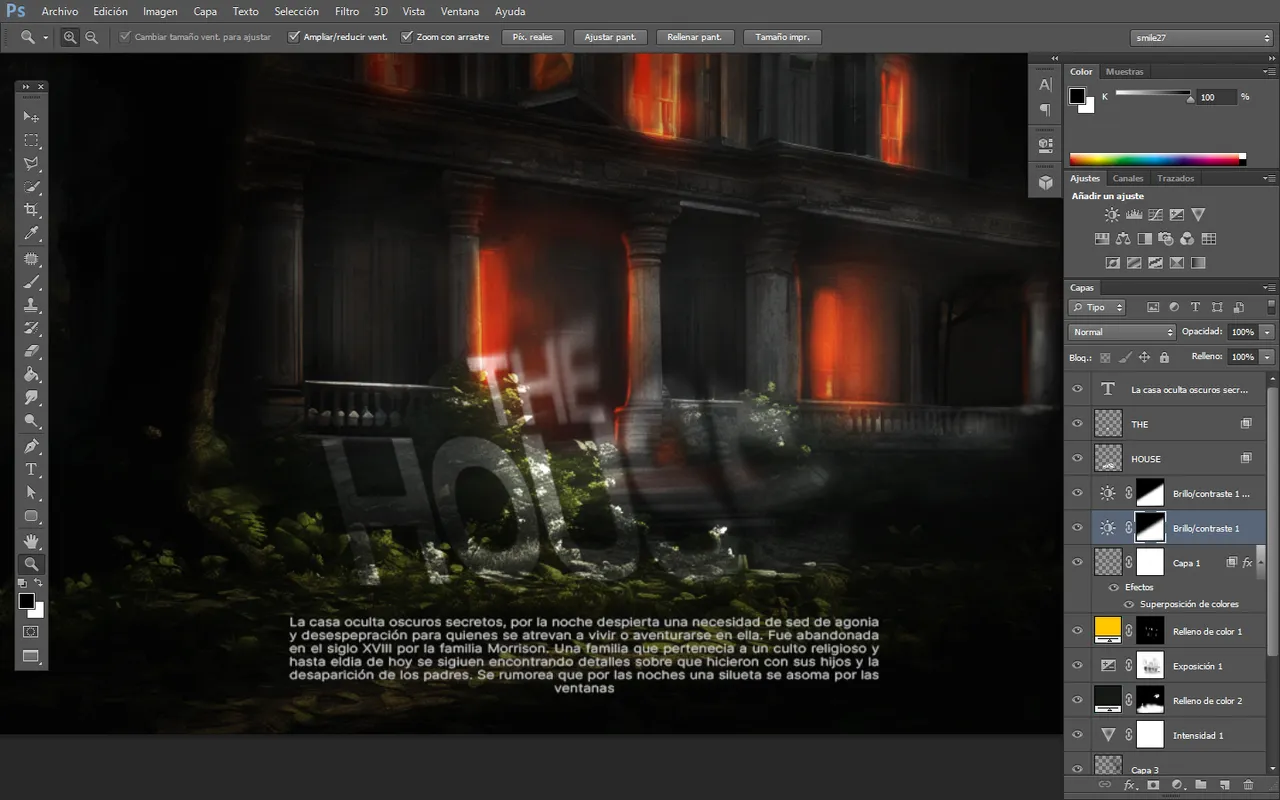Click the Delete layer trash icon
Screen dimensions: 1280x800
[x=1248, y=785]
